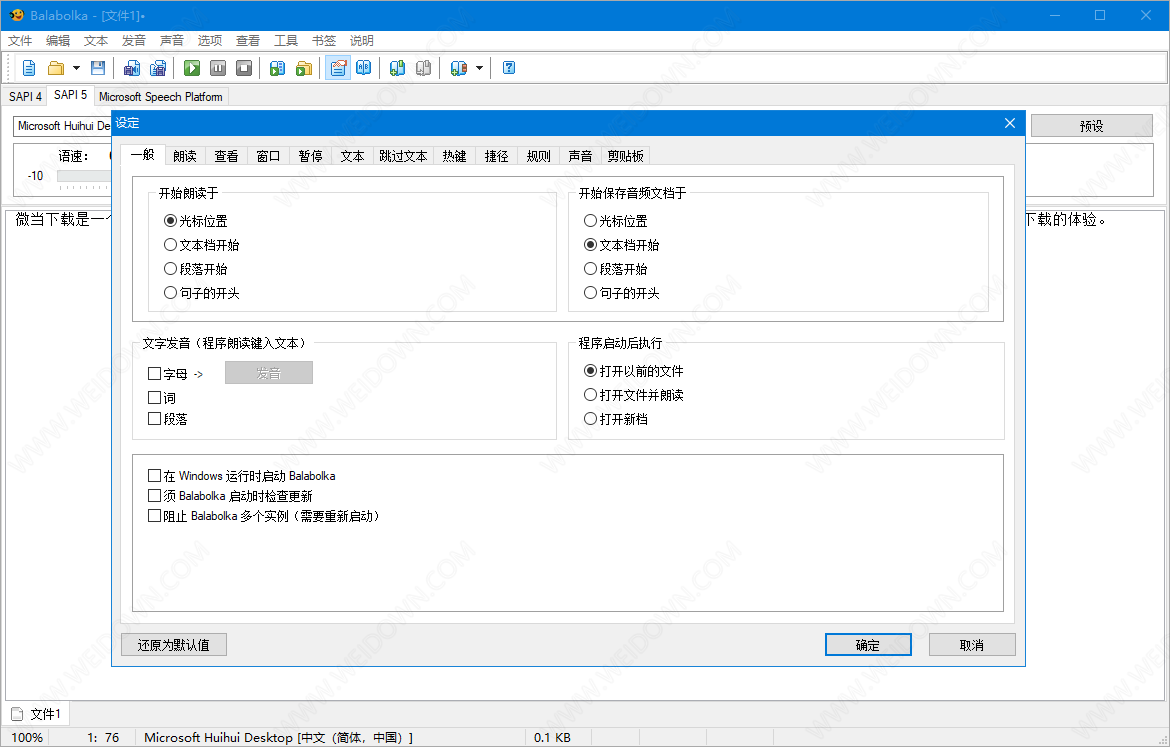This screenshot has height=747, width=1170.
Task: Open the 文件 menu
Action: point(20,40)
